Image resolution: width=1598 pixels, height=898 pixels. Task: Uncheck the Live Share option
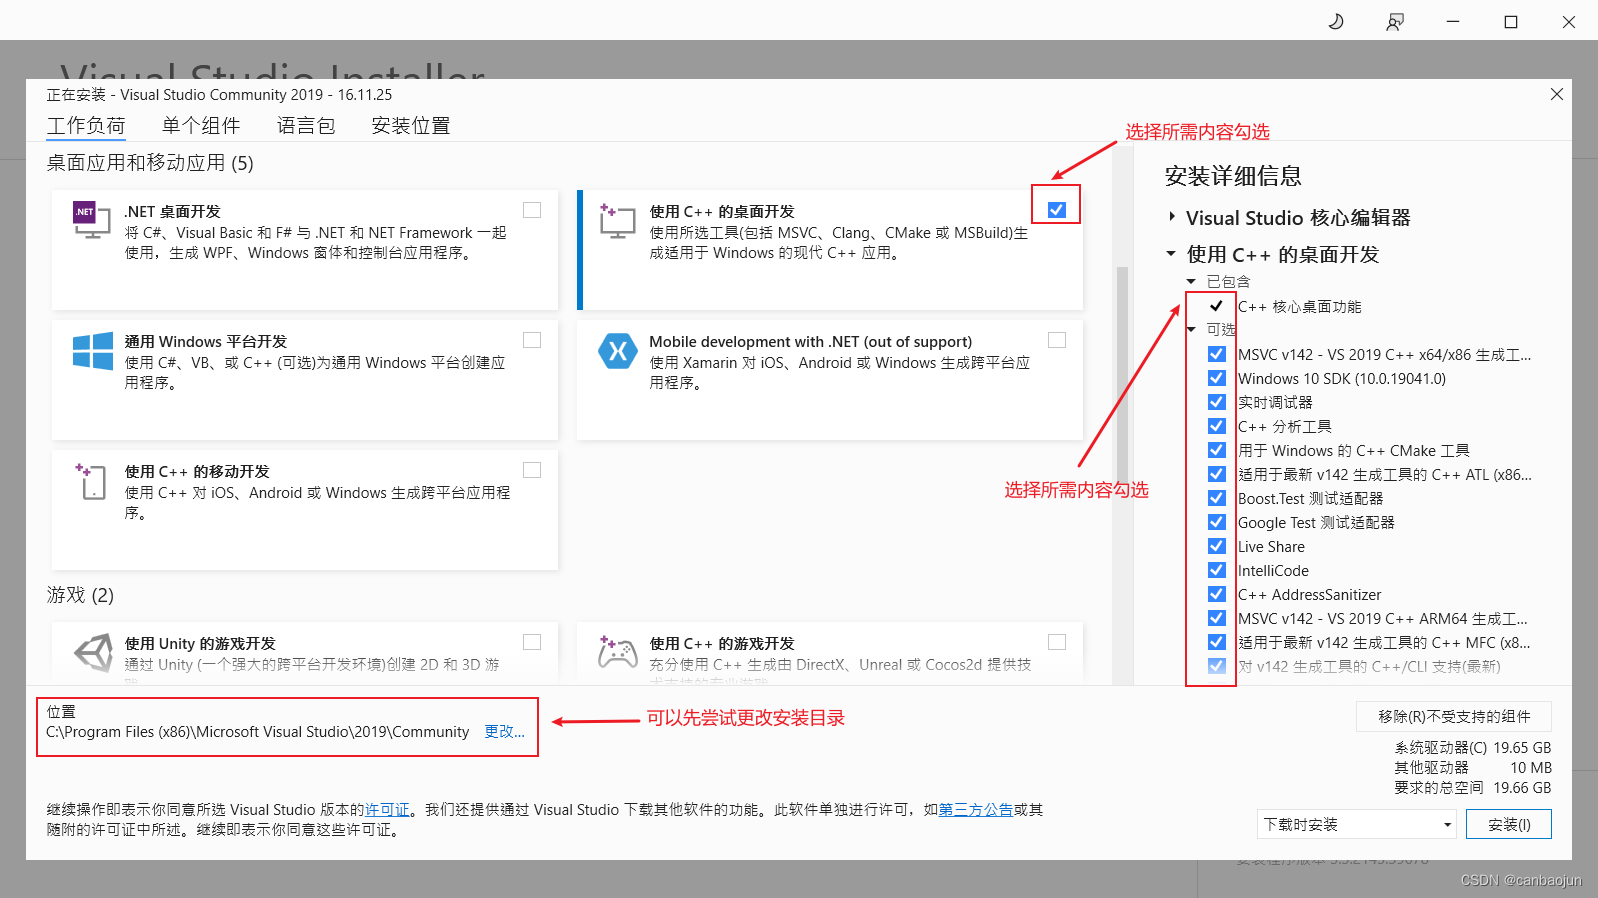[x=1217, y=546]
